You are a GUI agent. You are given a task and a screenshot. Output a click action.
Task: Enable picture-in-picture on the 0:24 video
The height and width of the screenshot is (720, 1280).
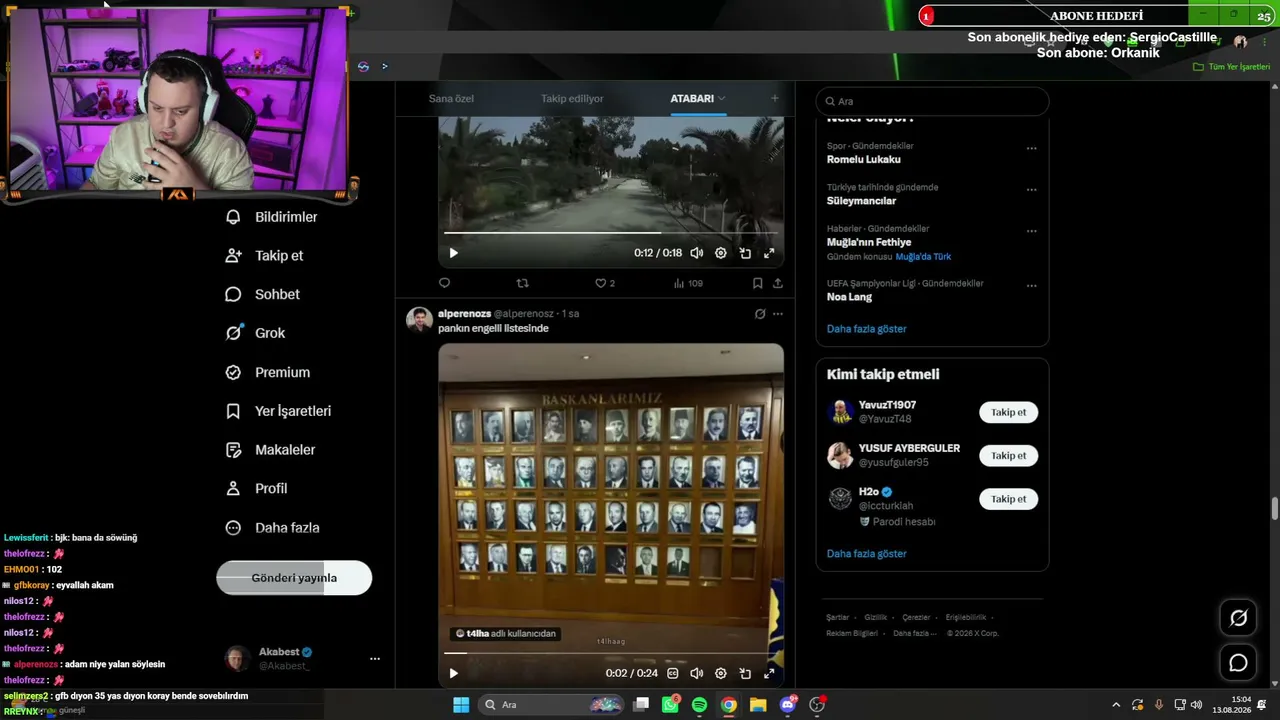pyautogui.click(x=745, y=673)
